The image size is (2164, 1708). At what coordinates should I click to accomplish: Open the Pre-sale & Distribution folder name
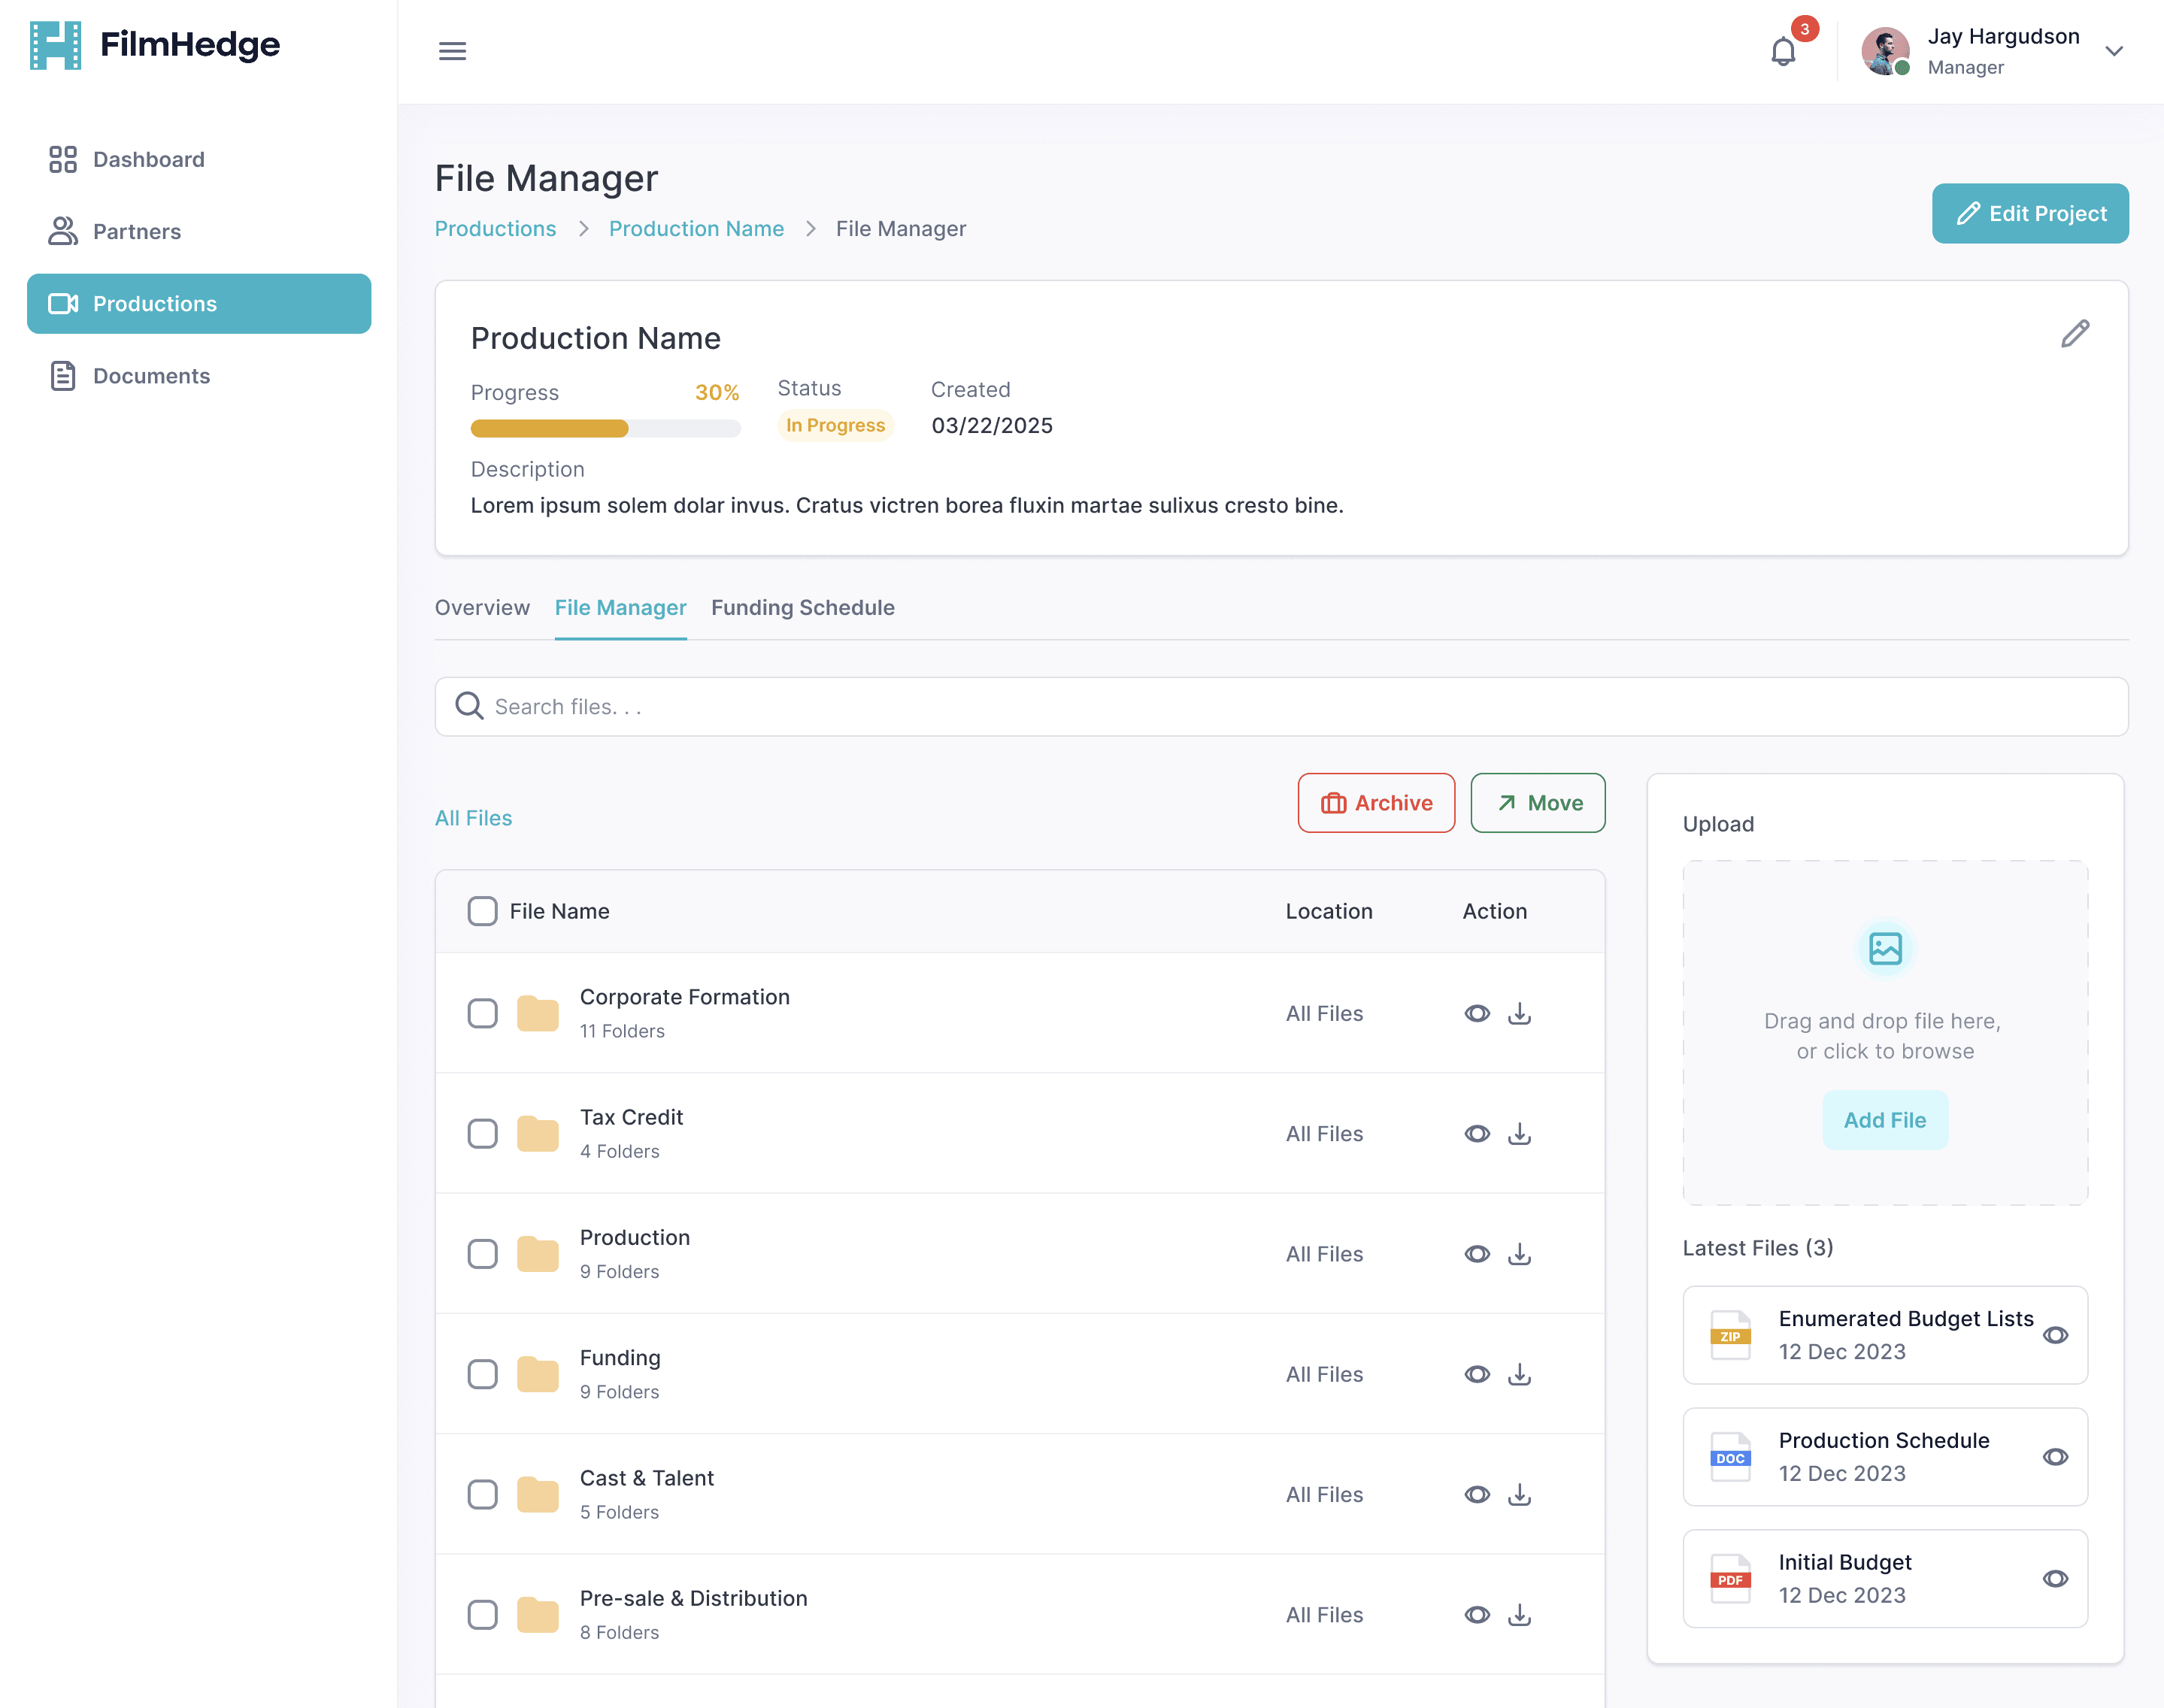point(694,1598)
